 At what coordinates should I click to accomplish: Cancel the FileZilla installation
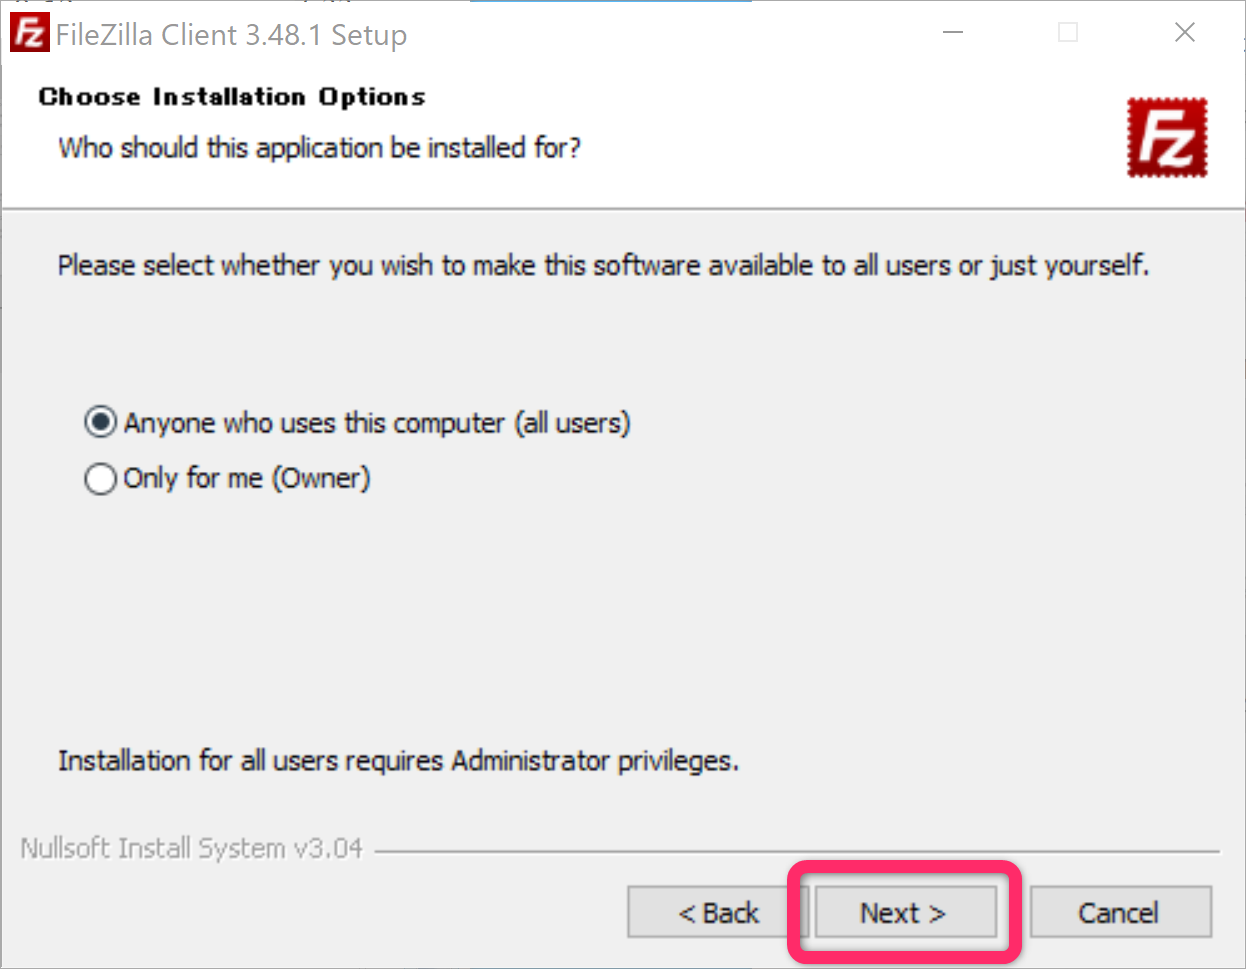point(1119,912)
